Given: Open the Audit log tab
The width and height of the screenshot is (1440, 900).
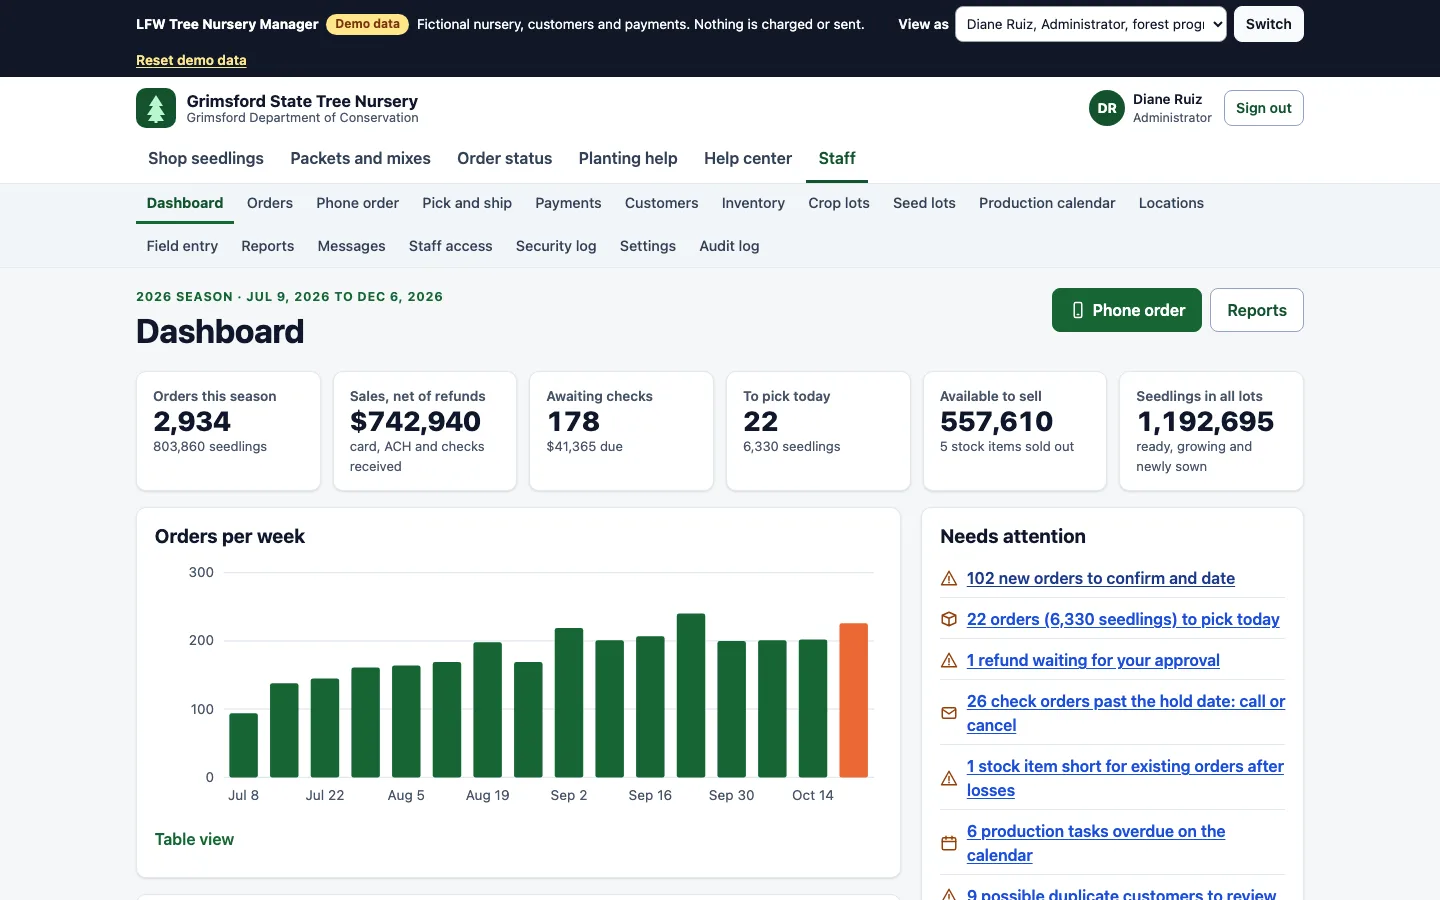Looking at the screenshot, I should pos(729,246).
